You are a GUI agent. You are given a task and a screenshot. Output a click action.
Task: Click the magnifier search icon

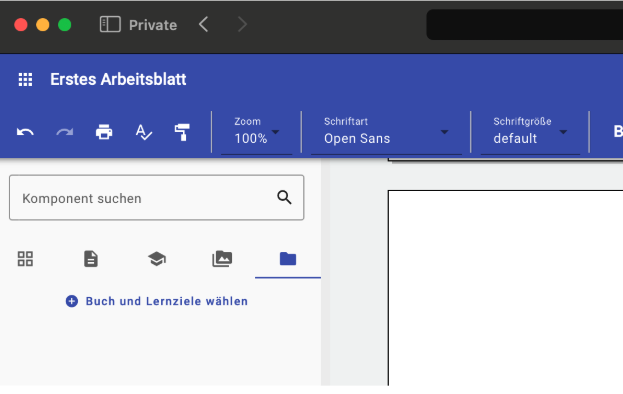click(284, 197)
